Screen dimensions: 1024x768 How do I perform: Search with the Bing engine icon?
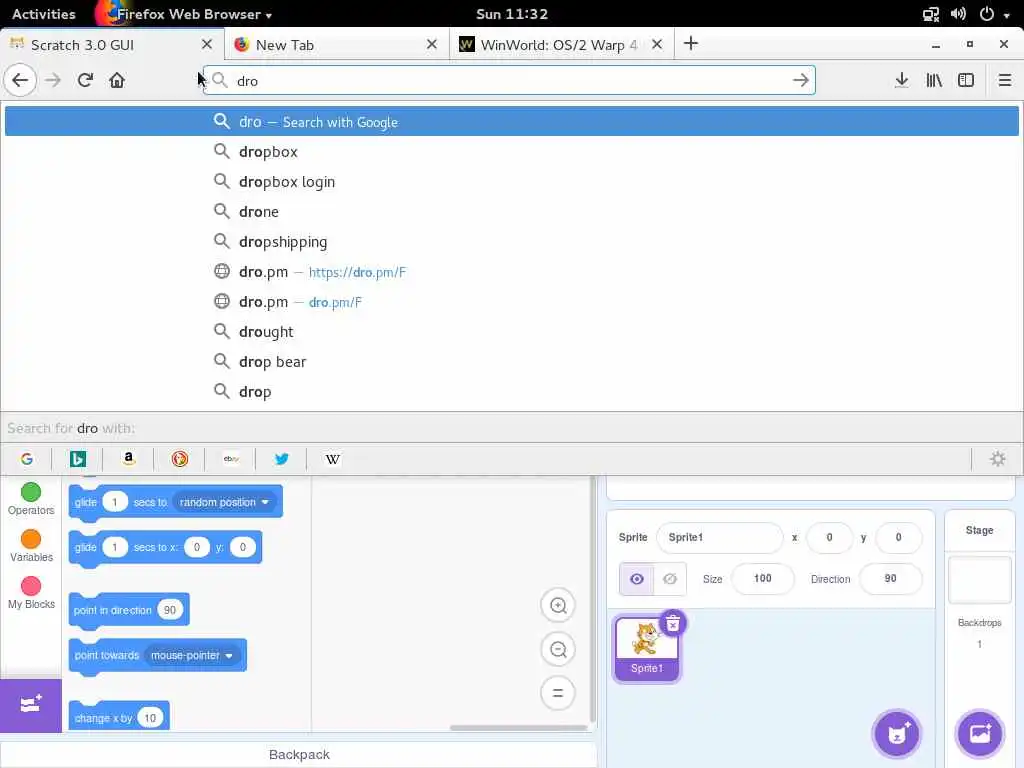pyautogui.click(x=78, y=459)
